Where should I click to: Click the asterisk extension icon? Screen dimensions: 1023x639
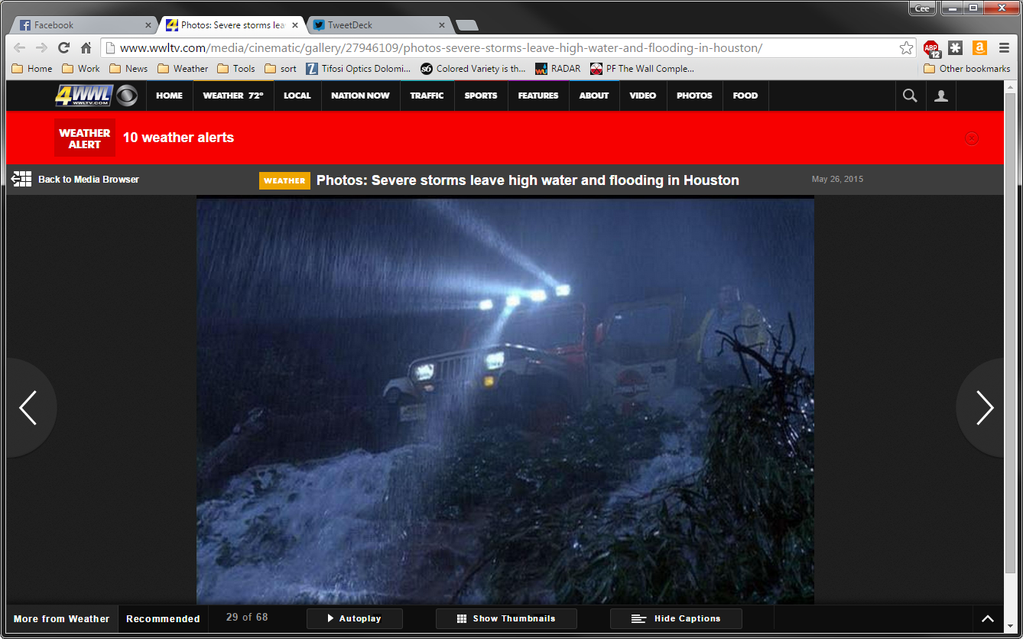(955, 48)
